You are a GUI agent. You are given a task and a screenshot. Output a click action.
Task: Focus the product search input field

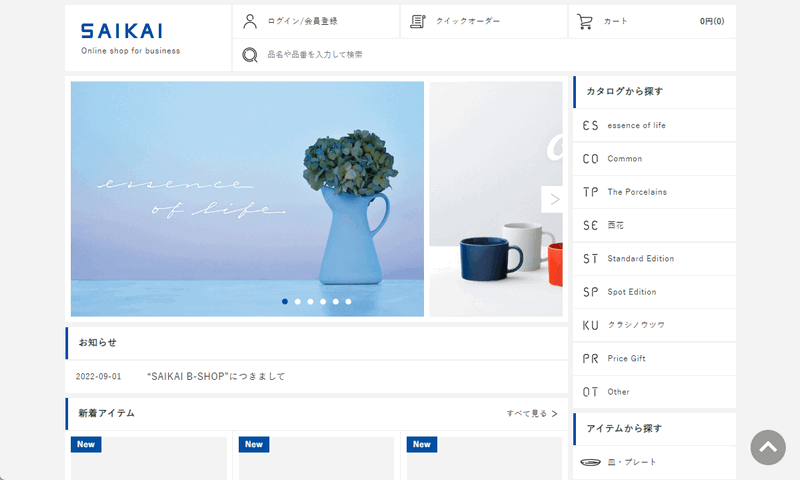pyautogui.click(x=484, y=55)
